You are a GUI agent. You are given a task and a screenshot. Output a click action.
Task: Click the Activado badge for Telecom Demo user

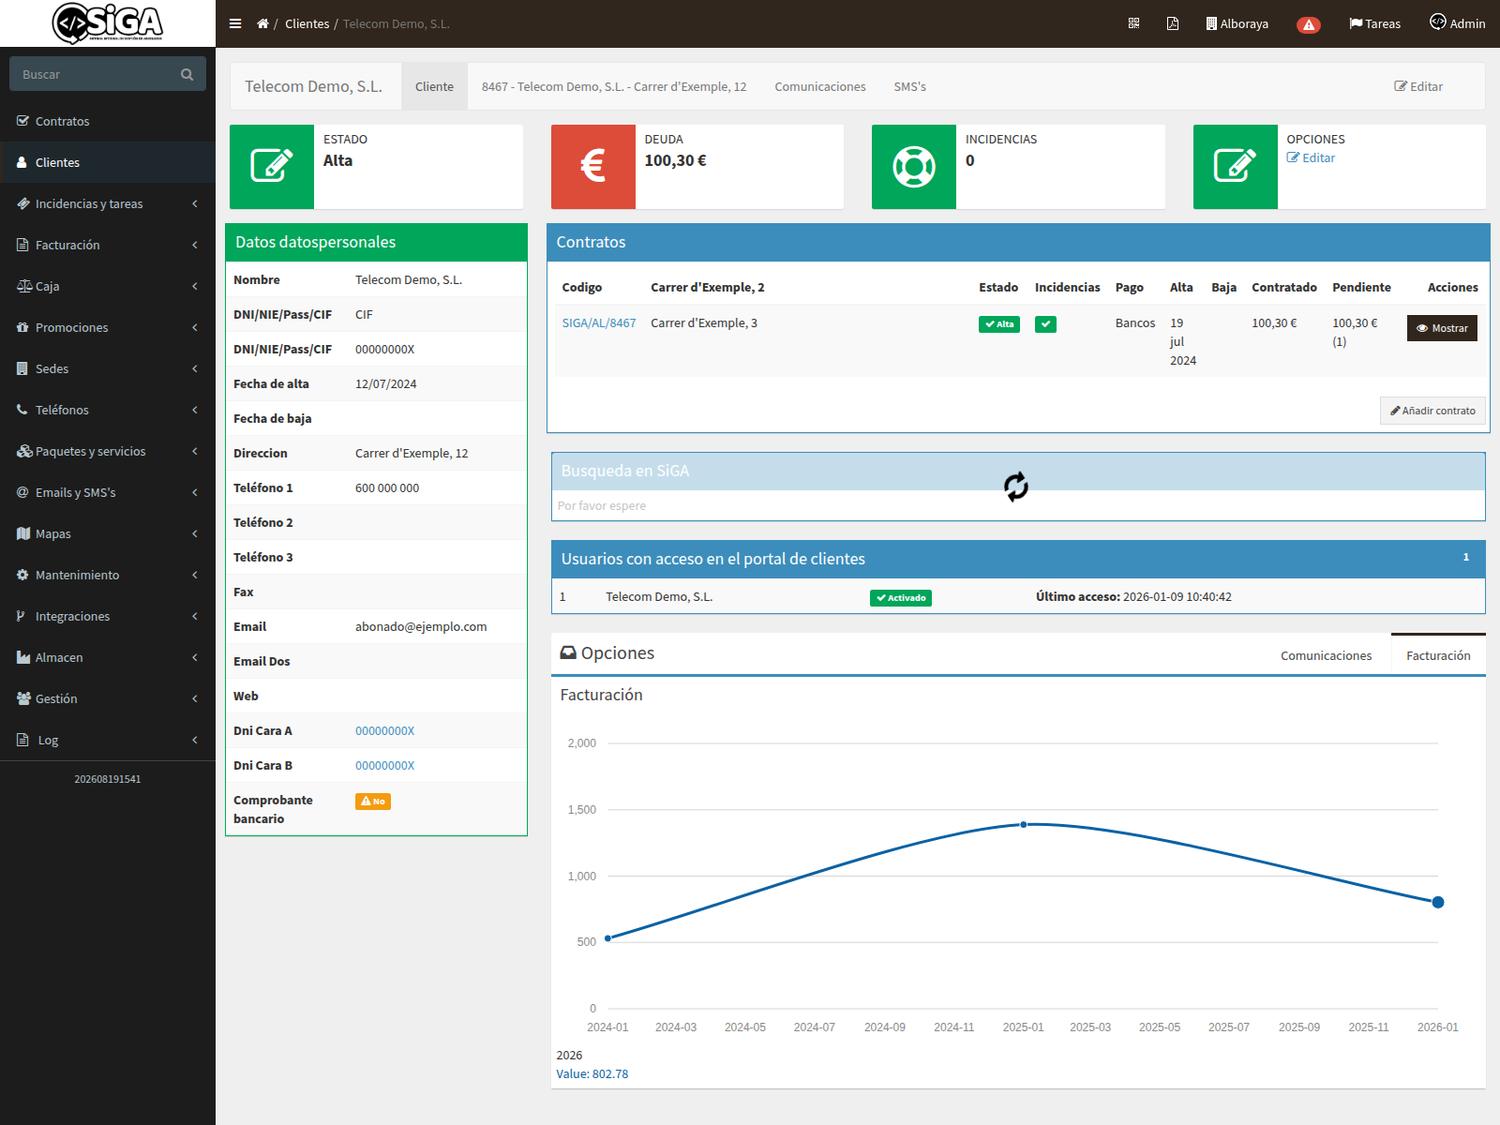[x=901, y=598]
